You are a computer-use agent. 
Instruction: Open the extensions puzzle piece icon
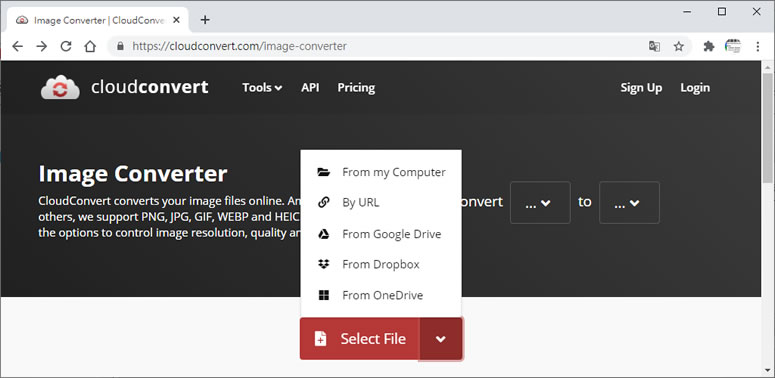click(x=709, y=46)
